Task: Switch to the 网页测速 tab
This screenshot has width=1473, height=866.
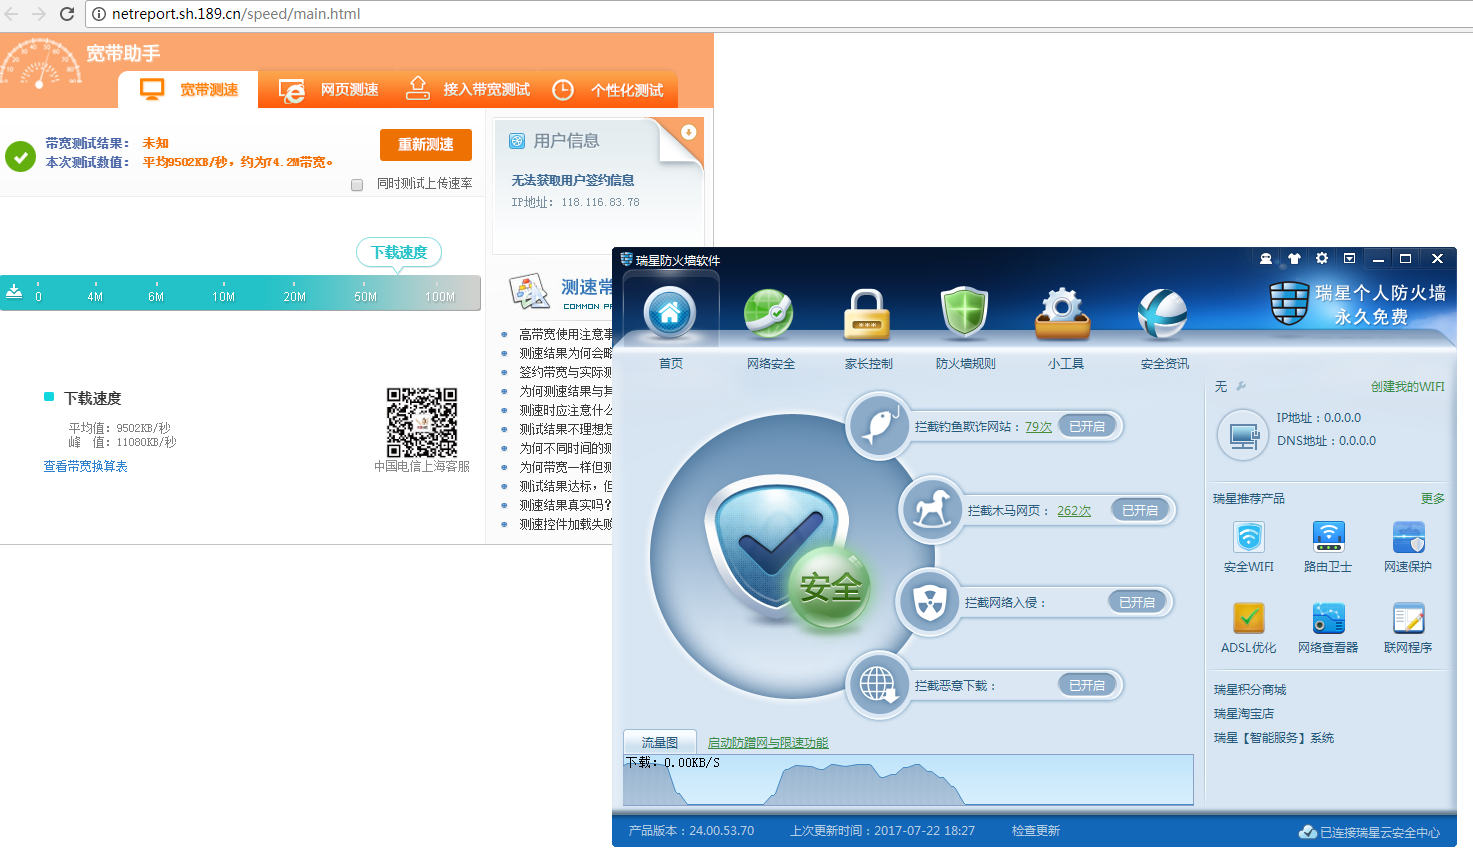Action: (x=329, y=89)
